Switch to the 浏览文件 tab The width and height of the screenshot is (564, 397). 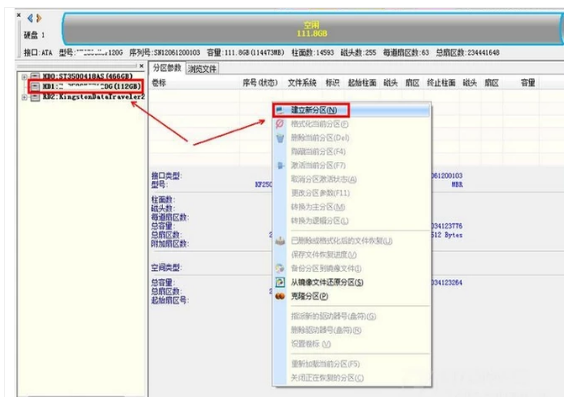pyautogui.click(x=202, y=69)
